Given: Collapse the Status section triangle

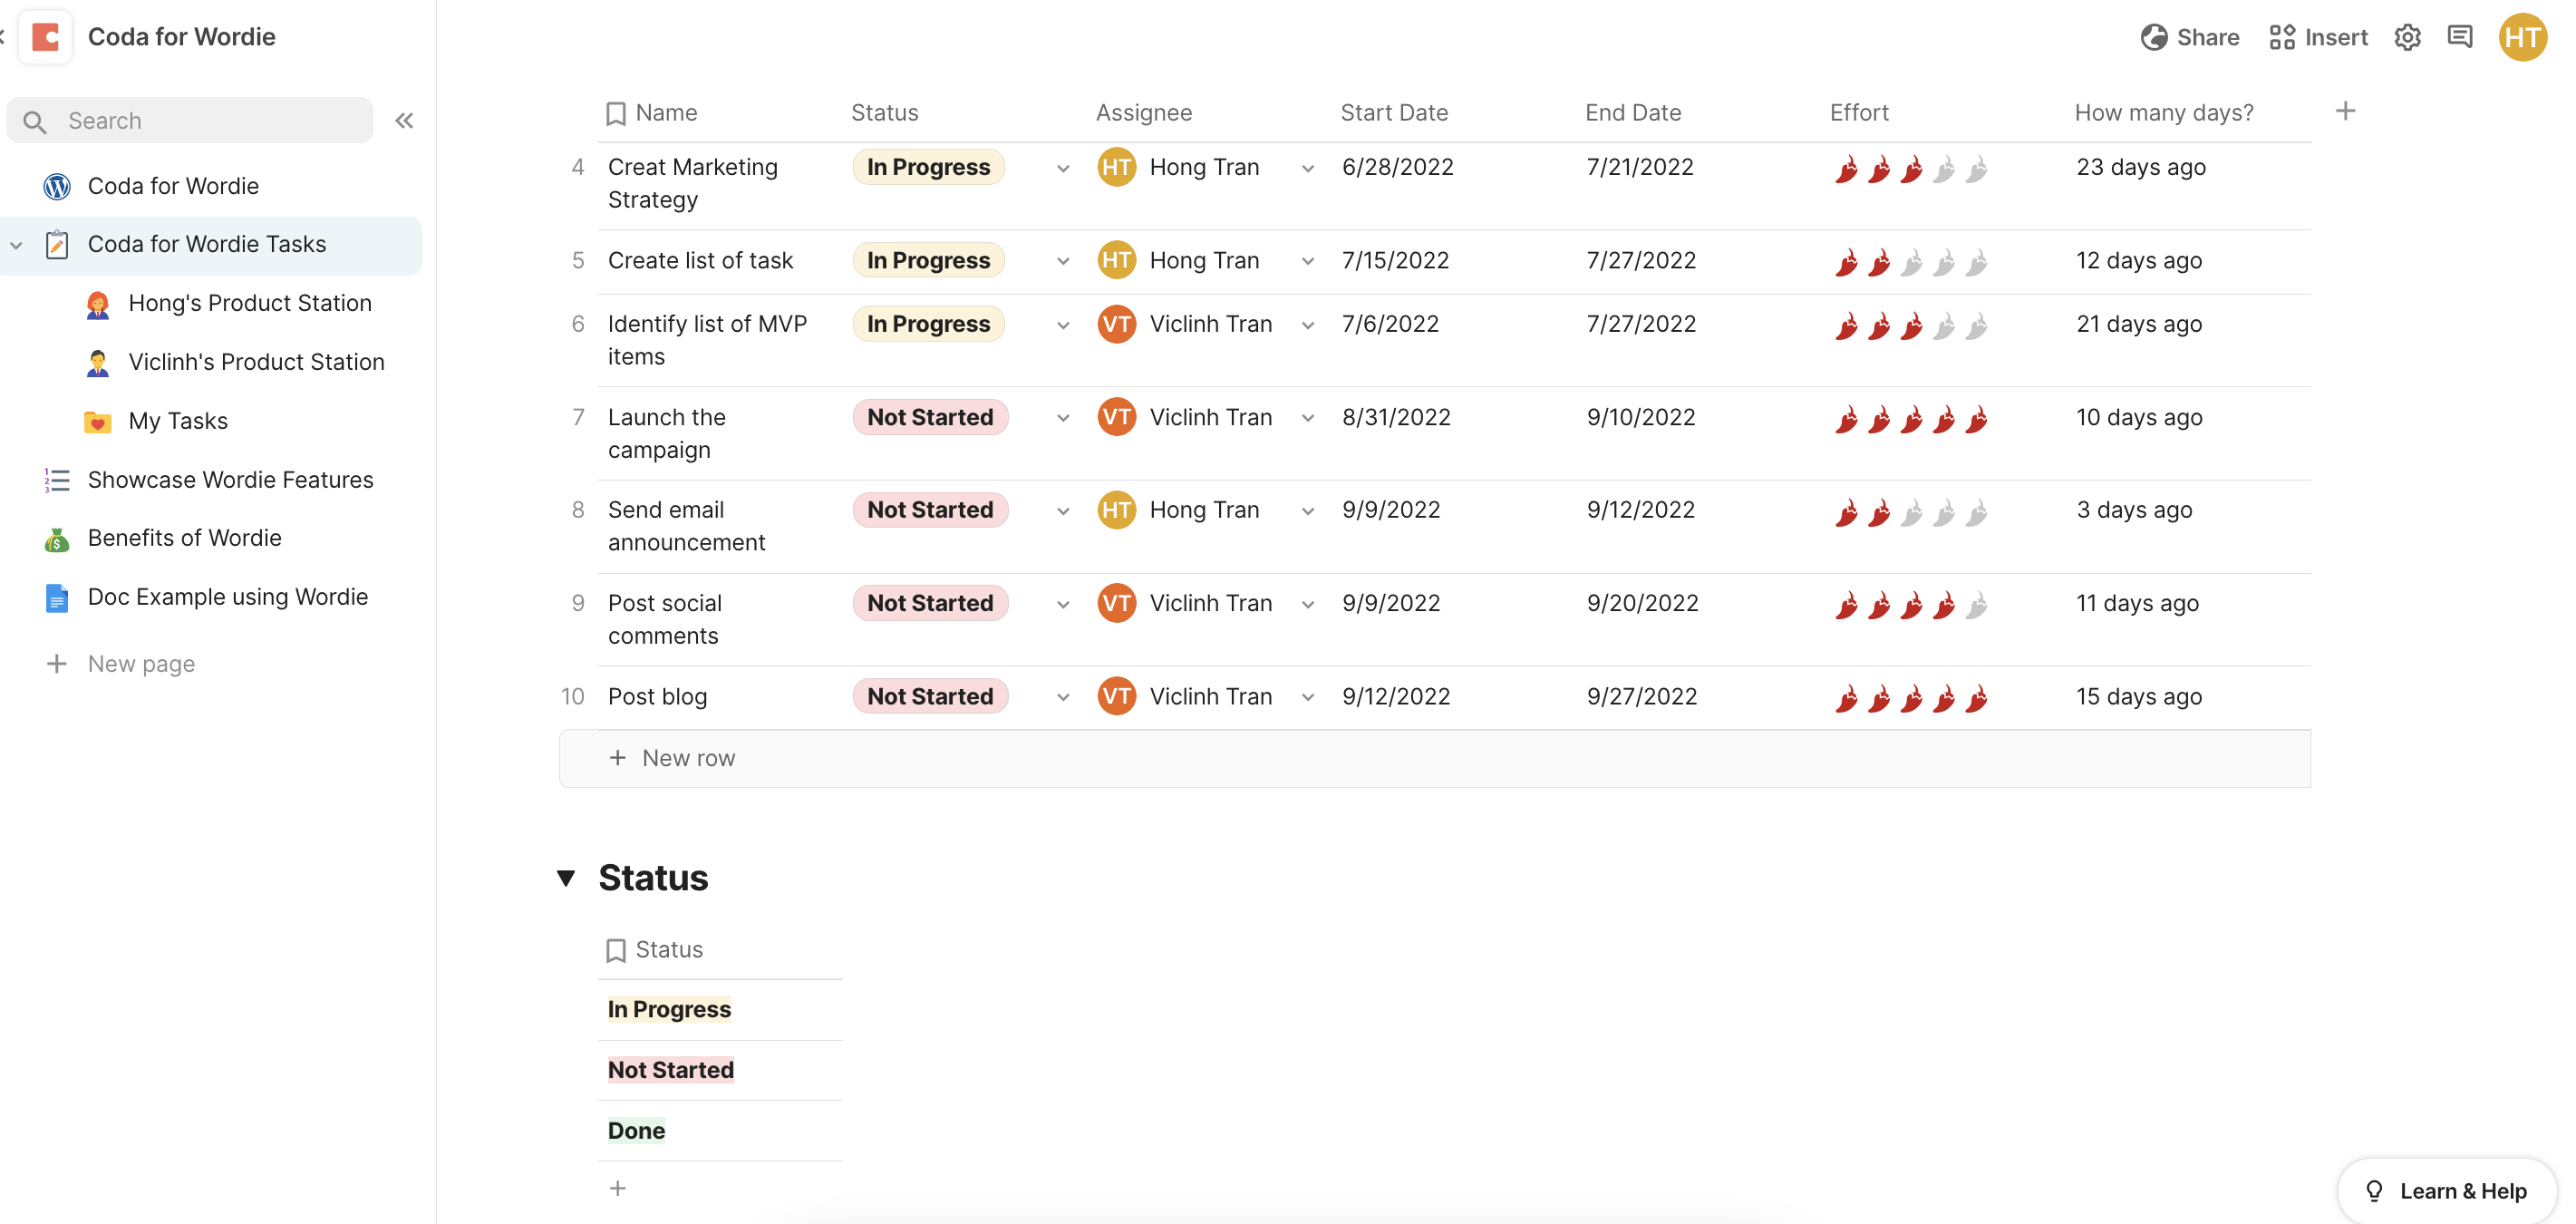Looking at the screenshot, I should point(566,878).
